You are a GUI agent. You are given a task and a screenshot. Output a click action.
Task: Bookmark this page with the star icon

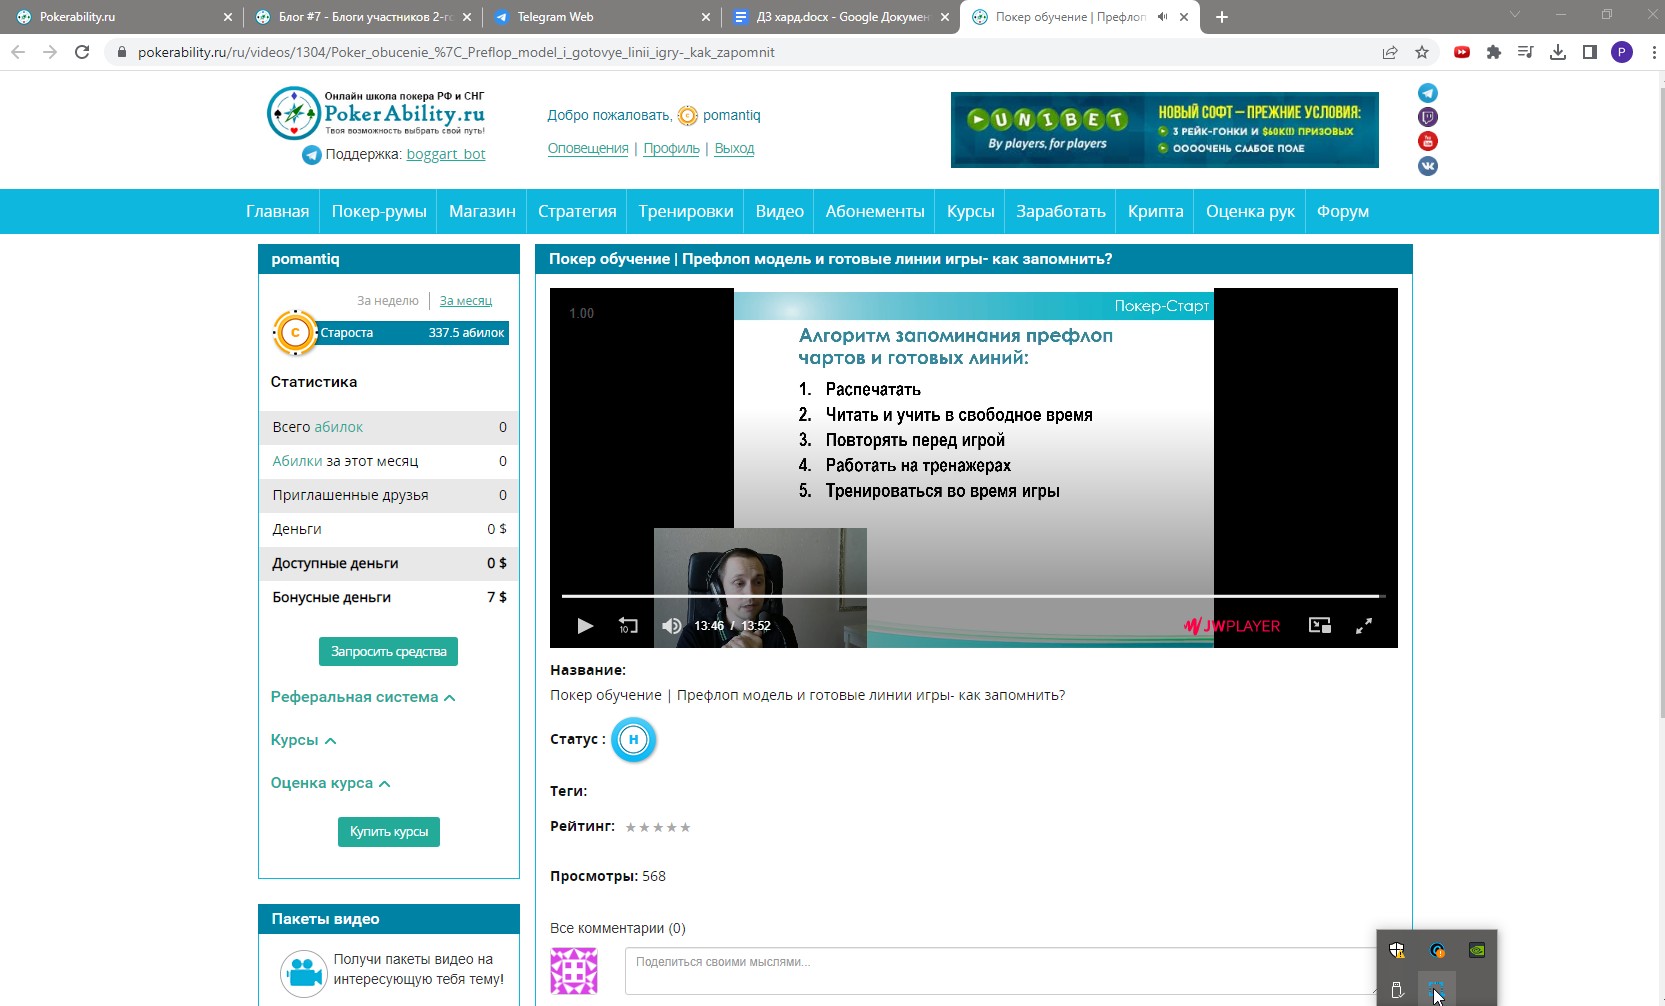click(1422, 52)
